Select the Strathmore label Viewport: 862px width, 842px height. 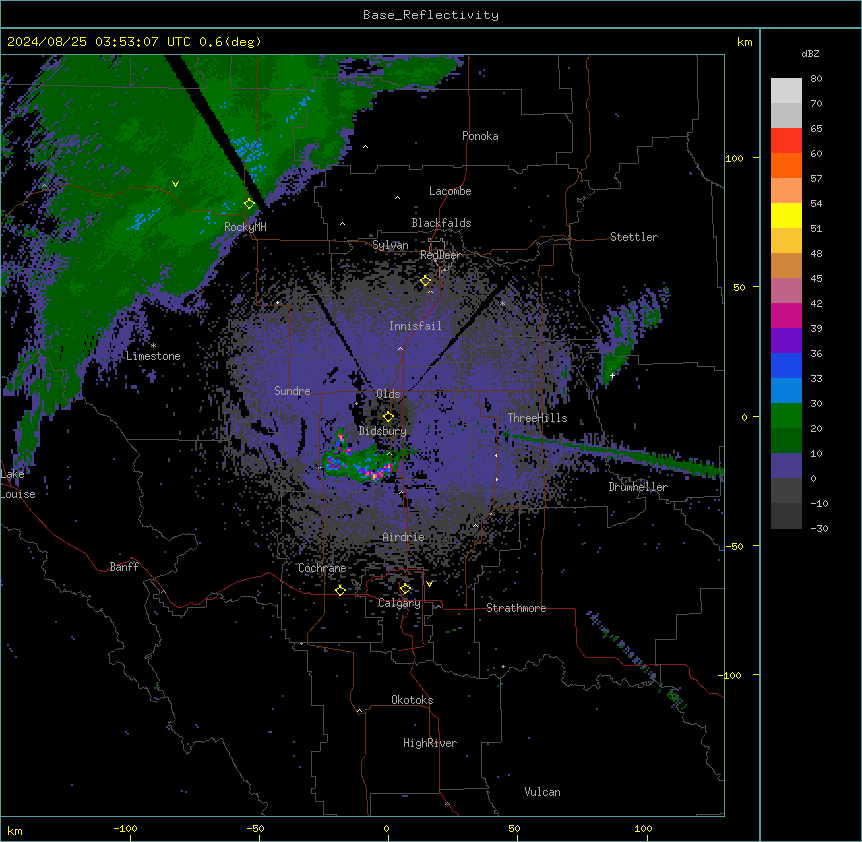click(x=516, y=608)
